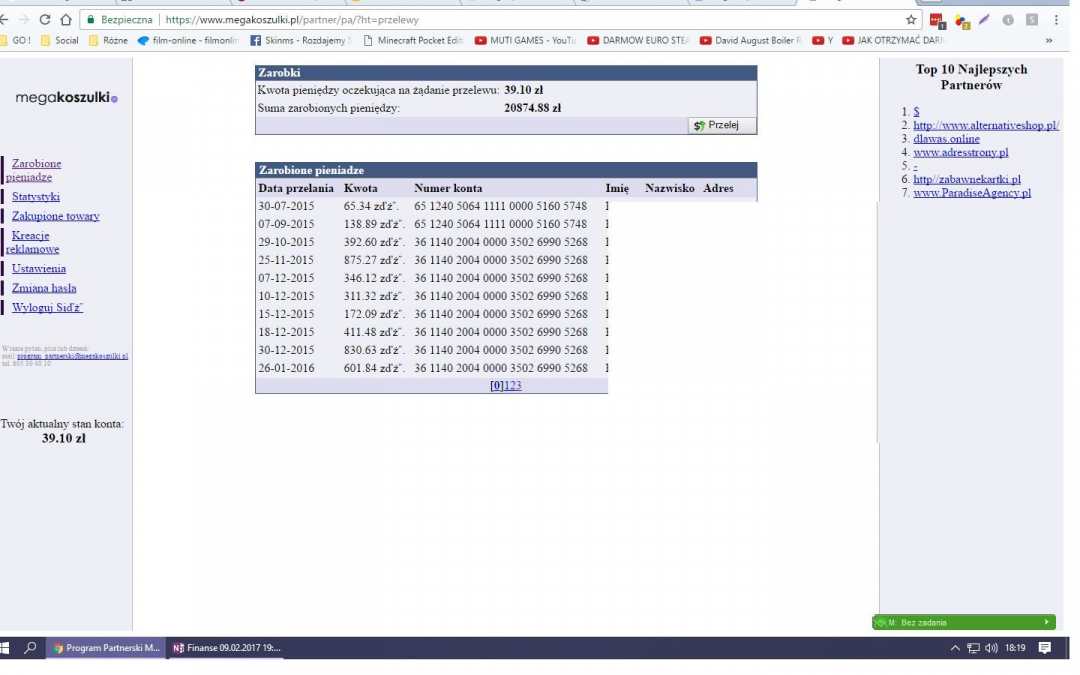Click the address bar URL field
The image size is (1080, 675).
click(x=500, y=19)
